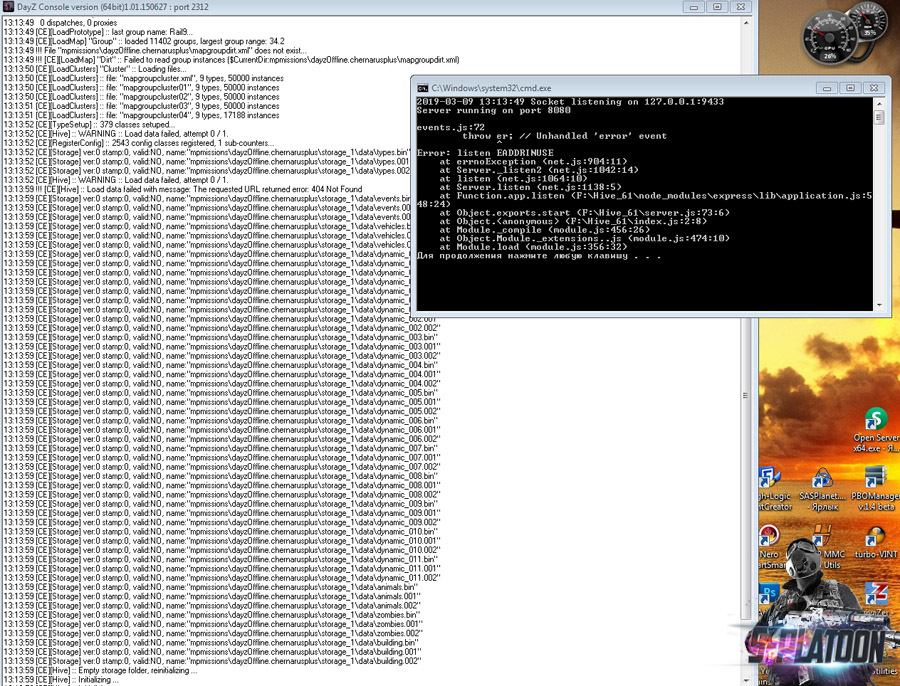Screen dimensions: 900x686
Task: Close the cmd.exe window
Action: coord(874,88)
